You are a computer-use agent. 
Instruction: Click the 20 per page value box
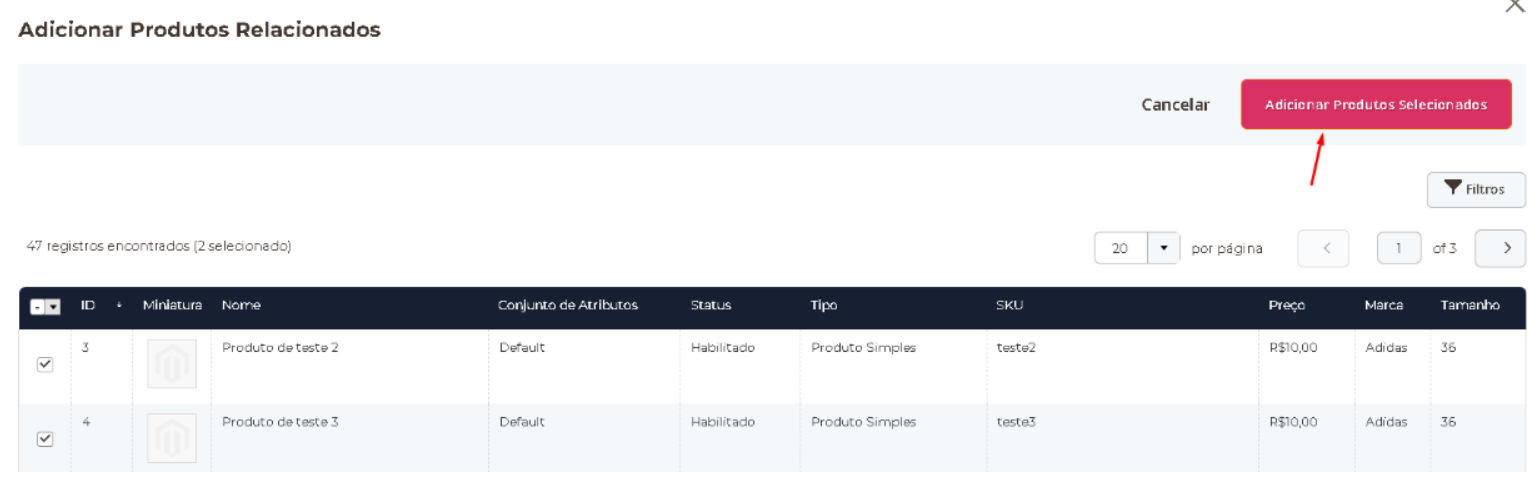pos(1120,248)
